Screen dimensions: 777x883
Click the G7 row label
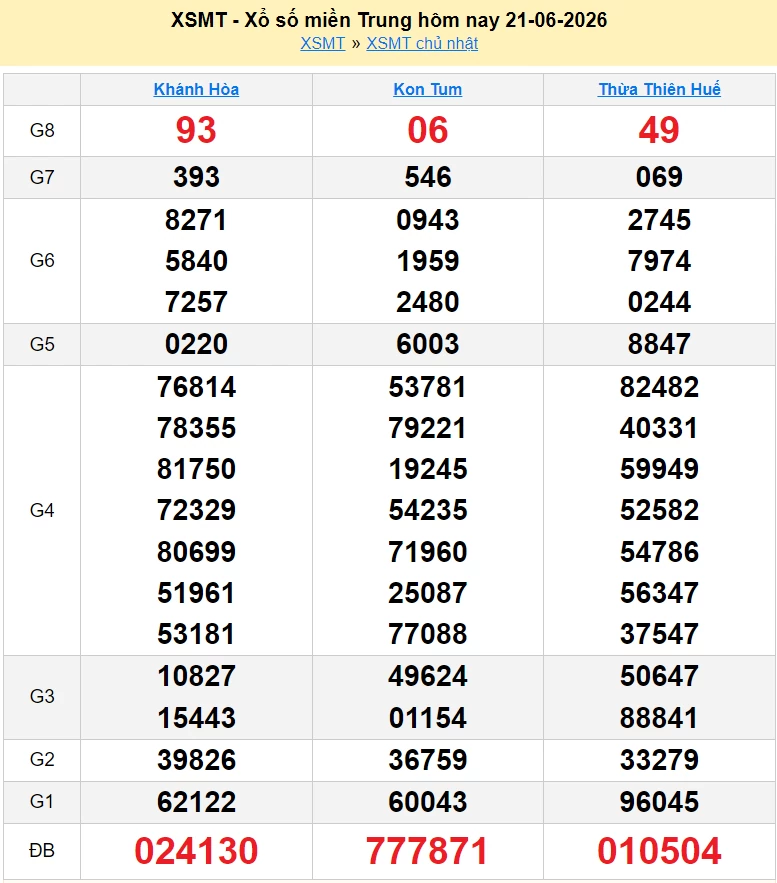pos(42,177)
